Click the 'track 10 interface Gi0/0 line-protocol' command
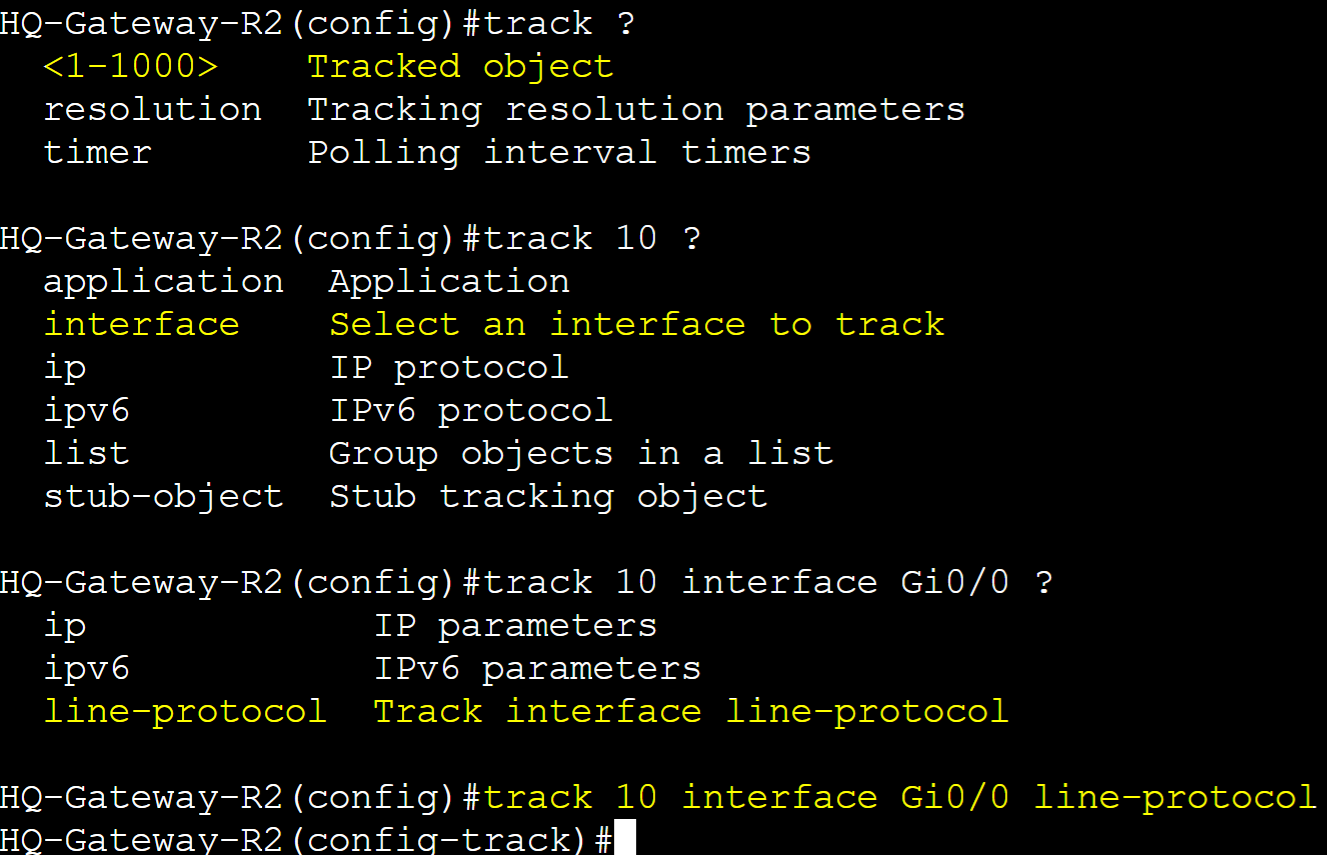This screenshot has width=1327, height=855. [x=900, y=797]
